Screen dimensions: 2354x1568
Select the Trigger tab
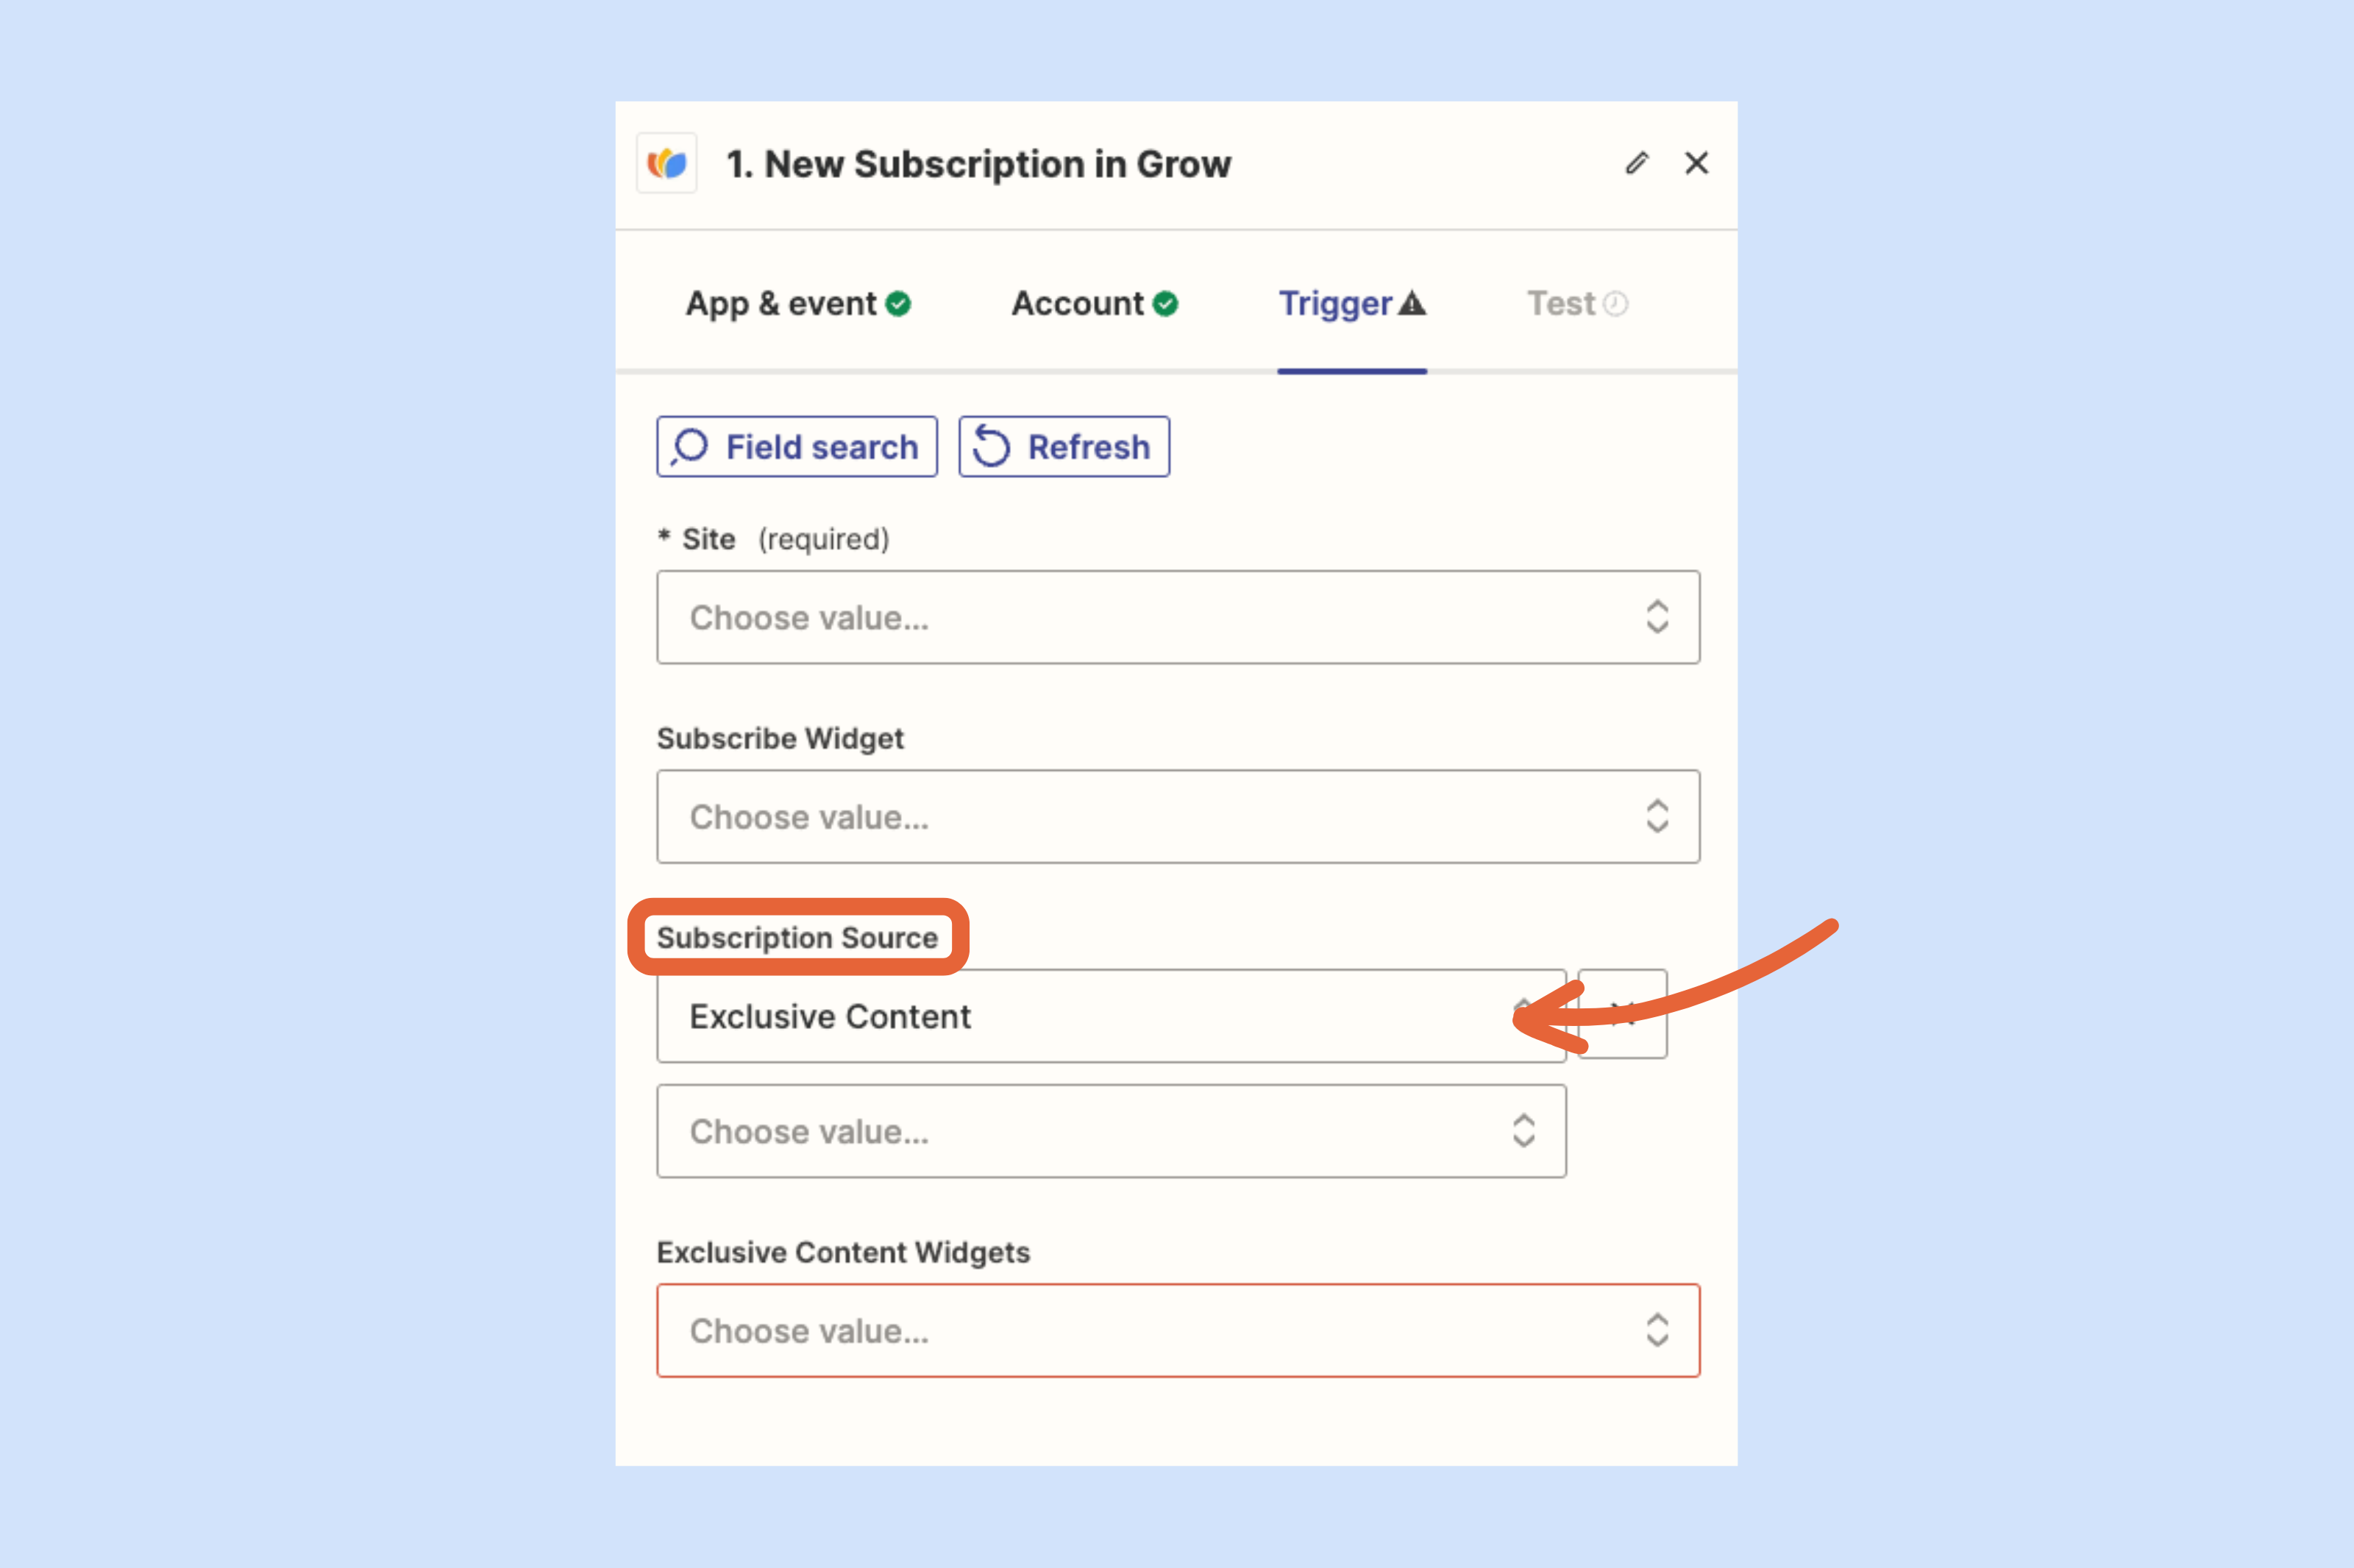(x=1352, y=303)
